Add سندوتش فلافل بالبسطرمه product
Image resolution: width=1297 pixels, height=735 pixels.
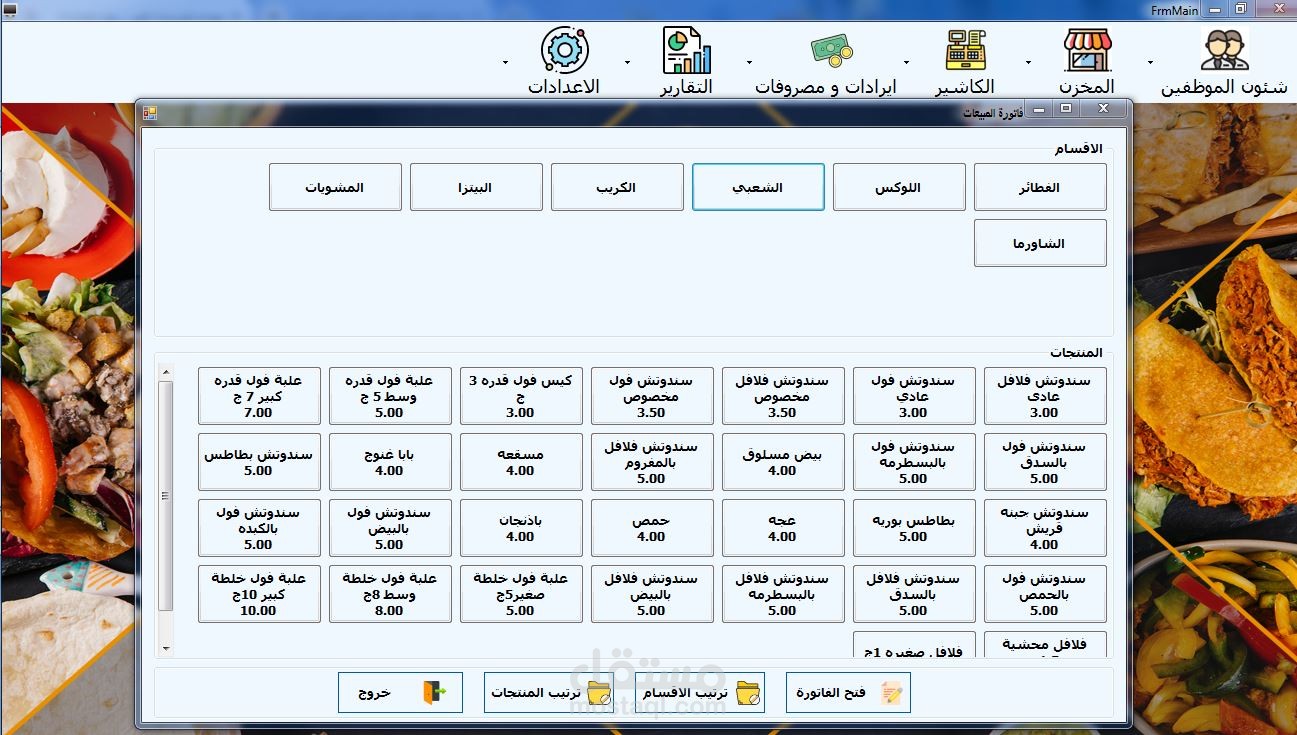coord(783,594)
